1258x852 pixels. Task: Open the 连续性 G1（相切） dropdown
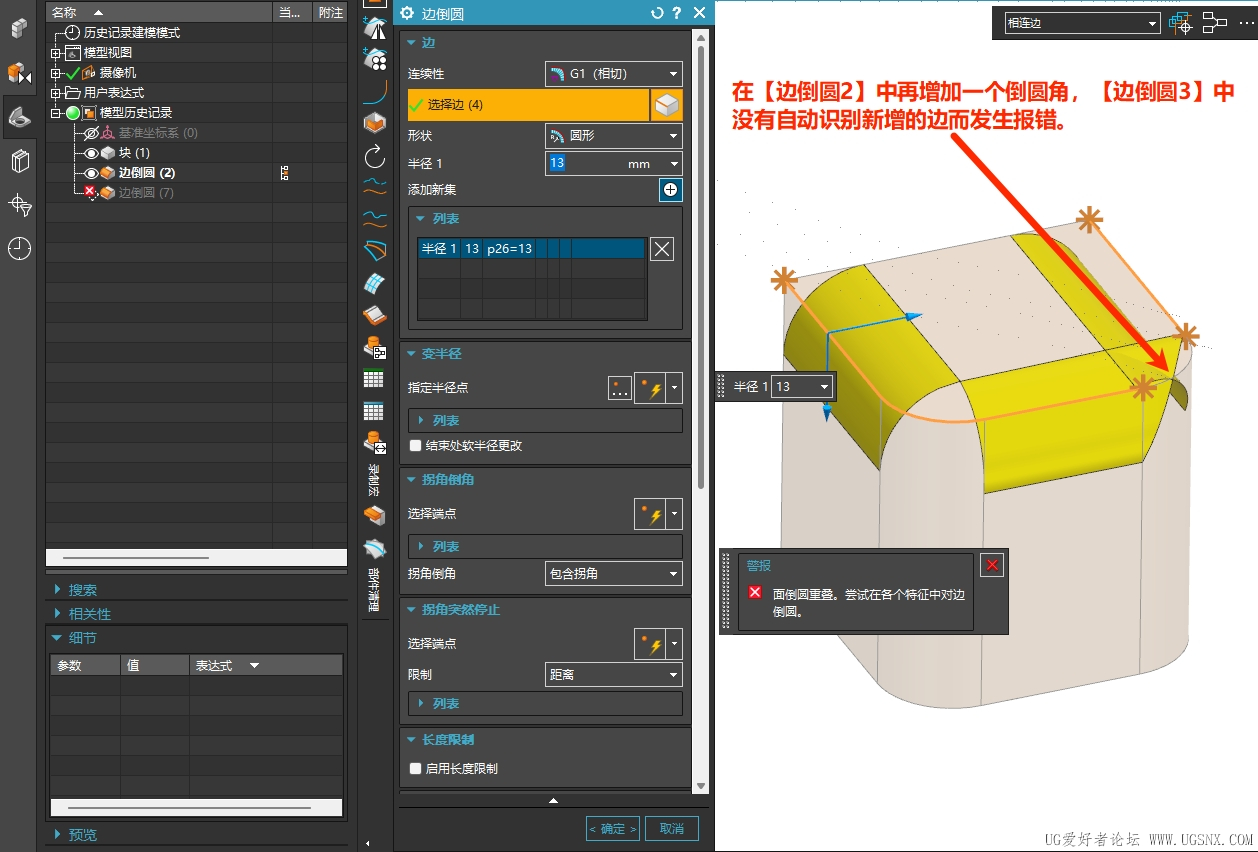(x=614, y=74)
